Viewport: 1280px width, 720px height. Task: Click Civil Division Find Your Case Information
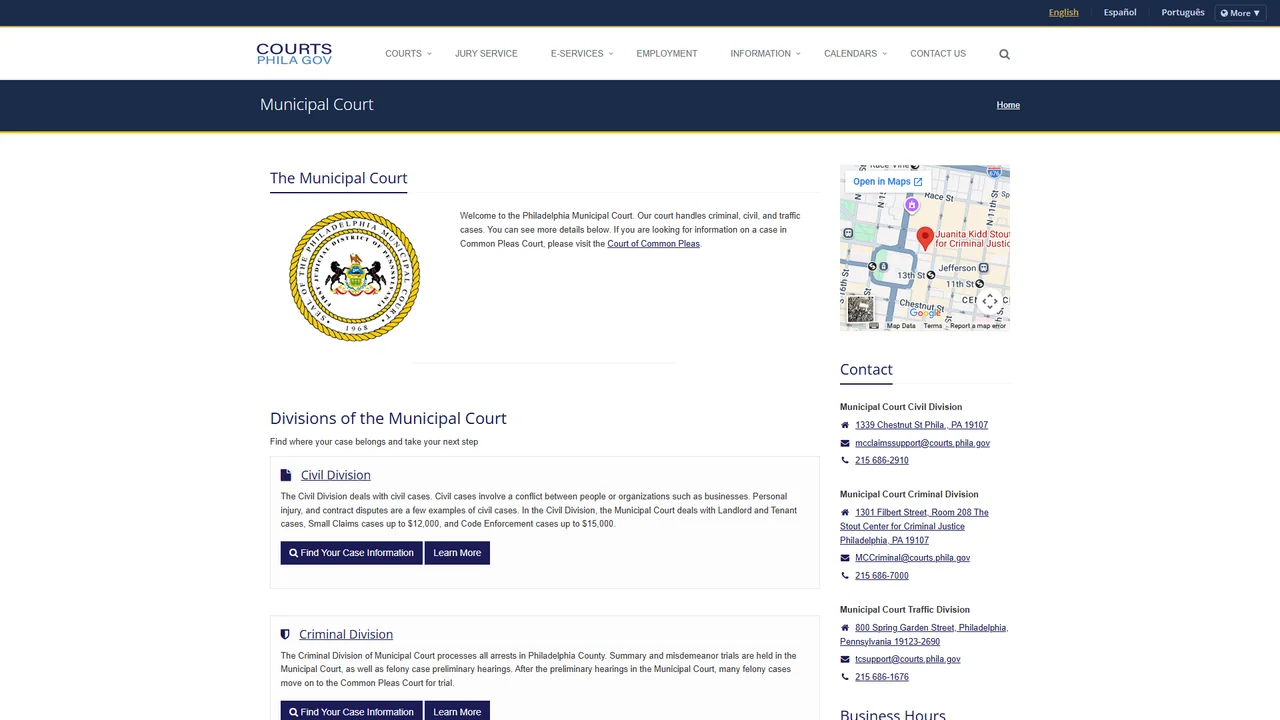click(x=351, y=553)
